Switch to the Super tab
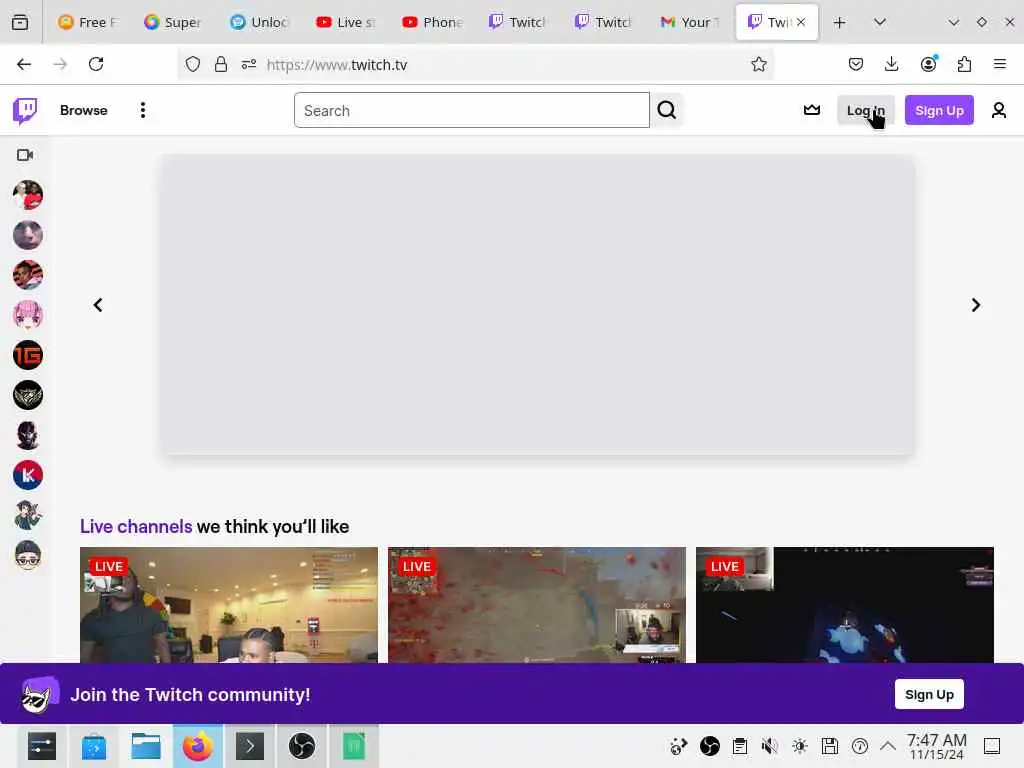The image size is (1024, 768). point(173,22)
